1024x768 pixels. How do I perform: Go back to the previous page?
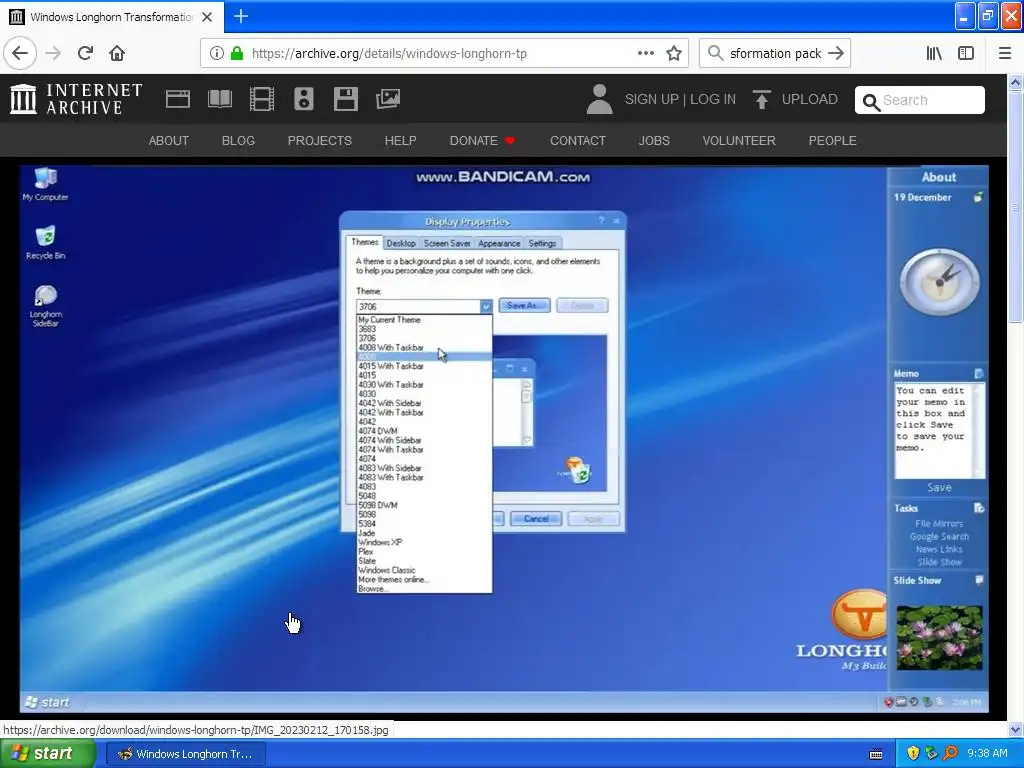click(x=20, y=54)
